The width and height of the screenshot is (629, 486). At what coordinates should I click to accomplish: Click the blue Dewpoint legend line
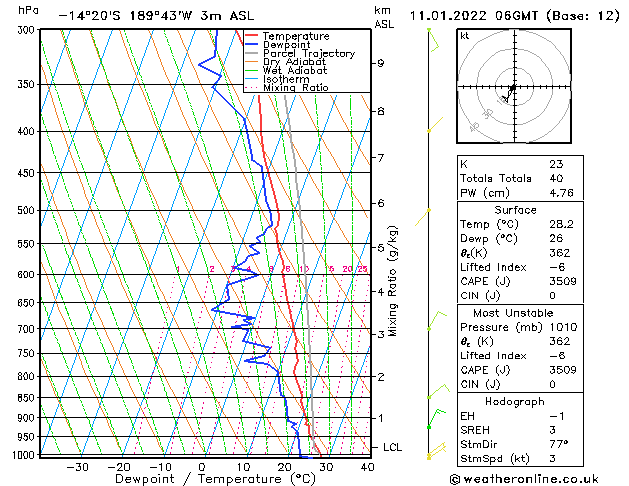pyautogui.click(x=251, y=45)
